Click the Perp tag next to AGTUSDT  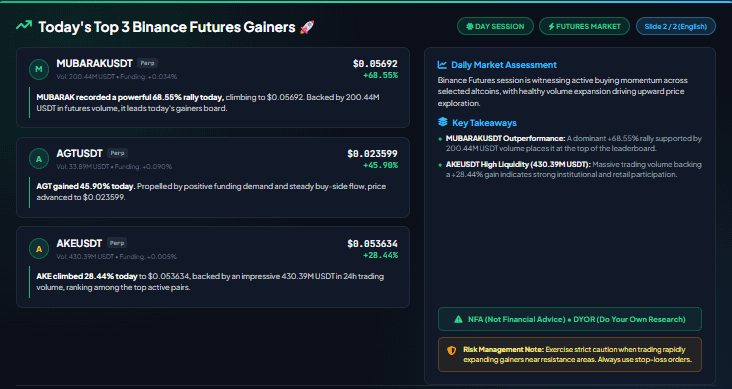[118, 153]
